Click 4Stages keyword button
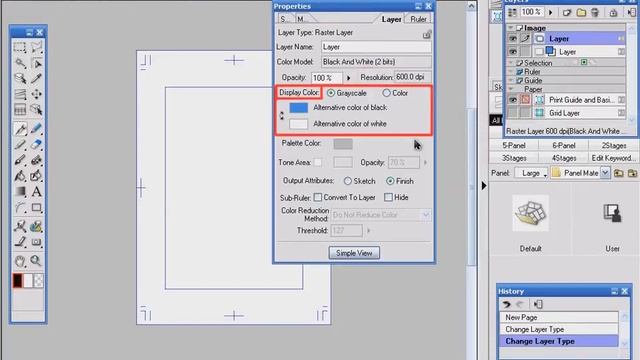 pyautogui.click(x=564, y=158)
